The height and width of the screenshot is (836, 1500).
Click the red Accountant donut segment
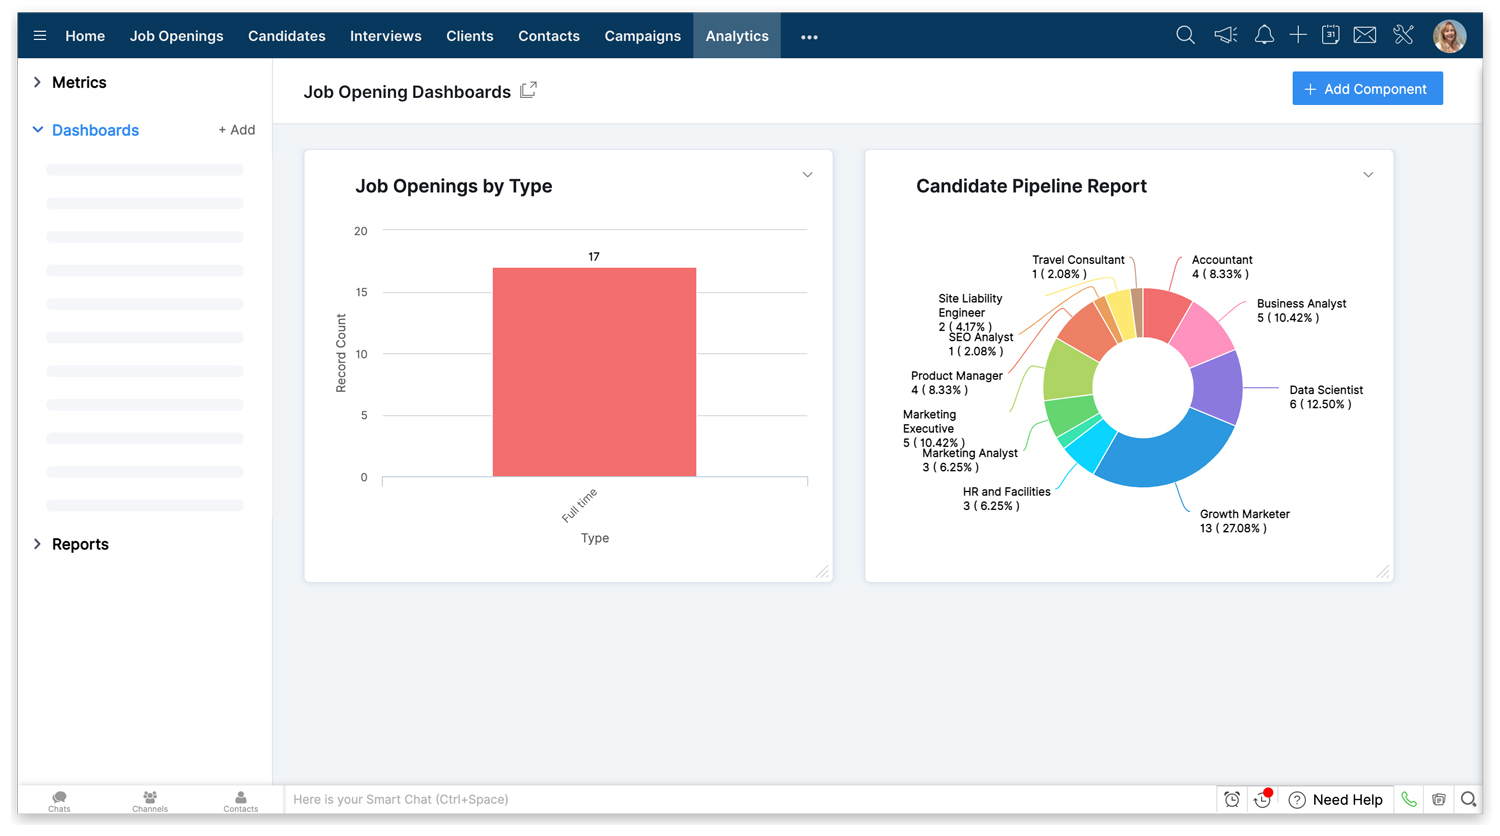click(x=1164, y=313)
